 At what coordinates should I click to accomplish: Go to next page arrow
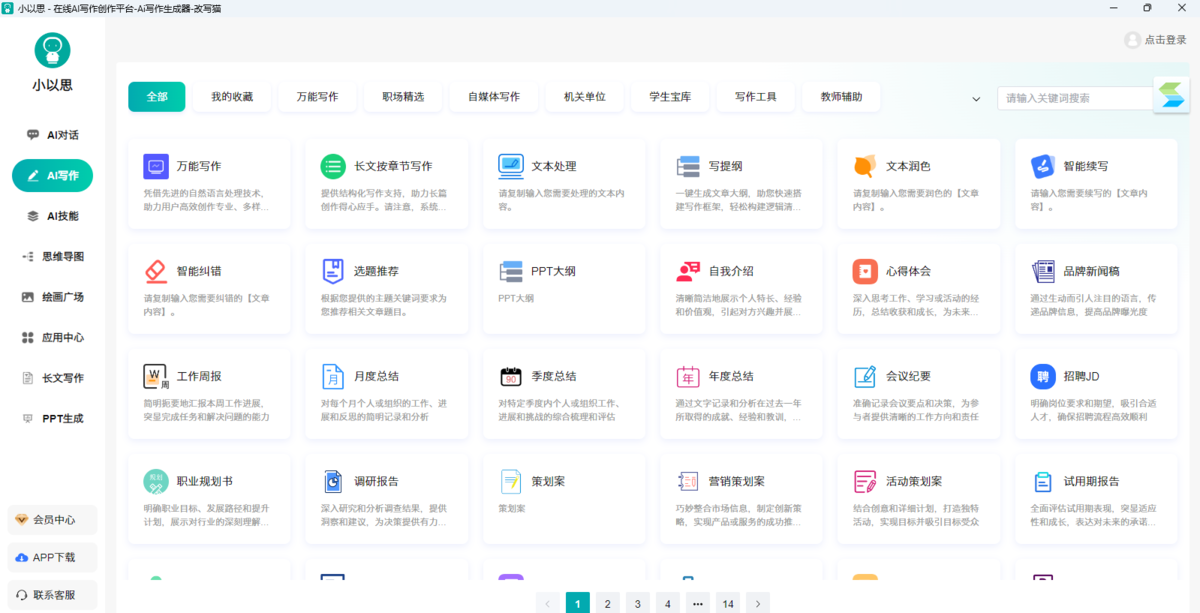point(758,603)
